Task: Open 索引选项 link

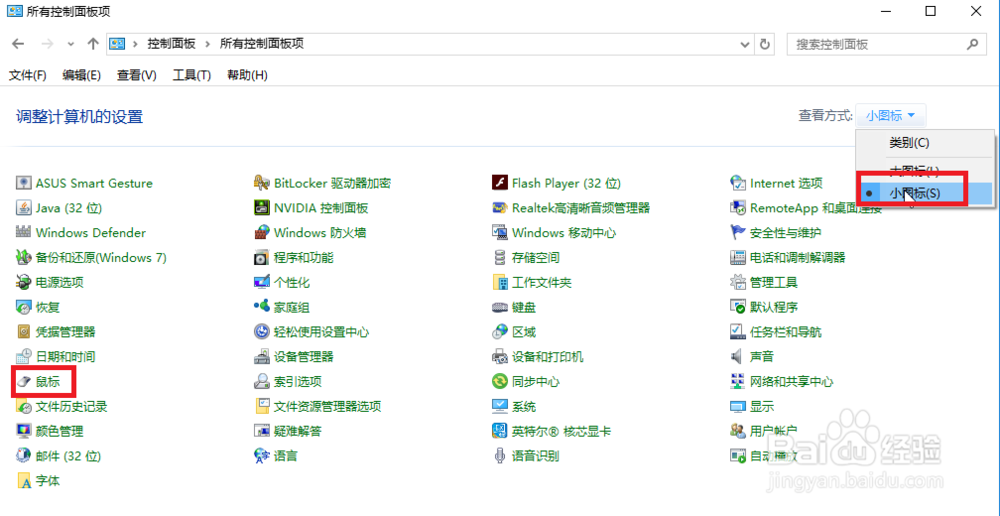Action: [x=297, y=381]
